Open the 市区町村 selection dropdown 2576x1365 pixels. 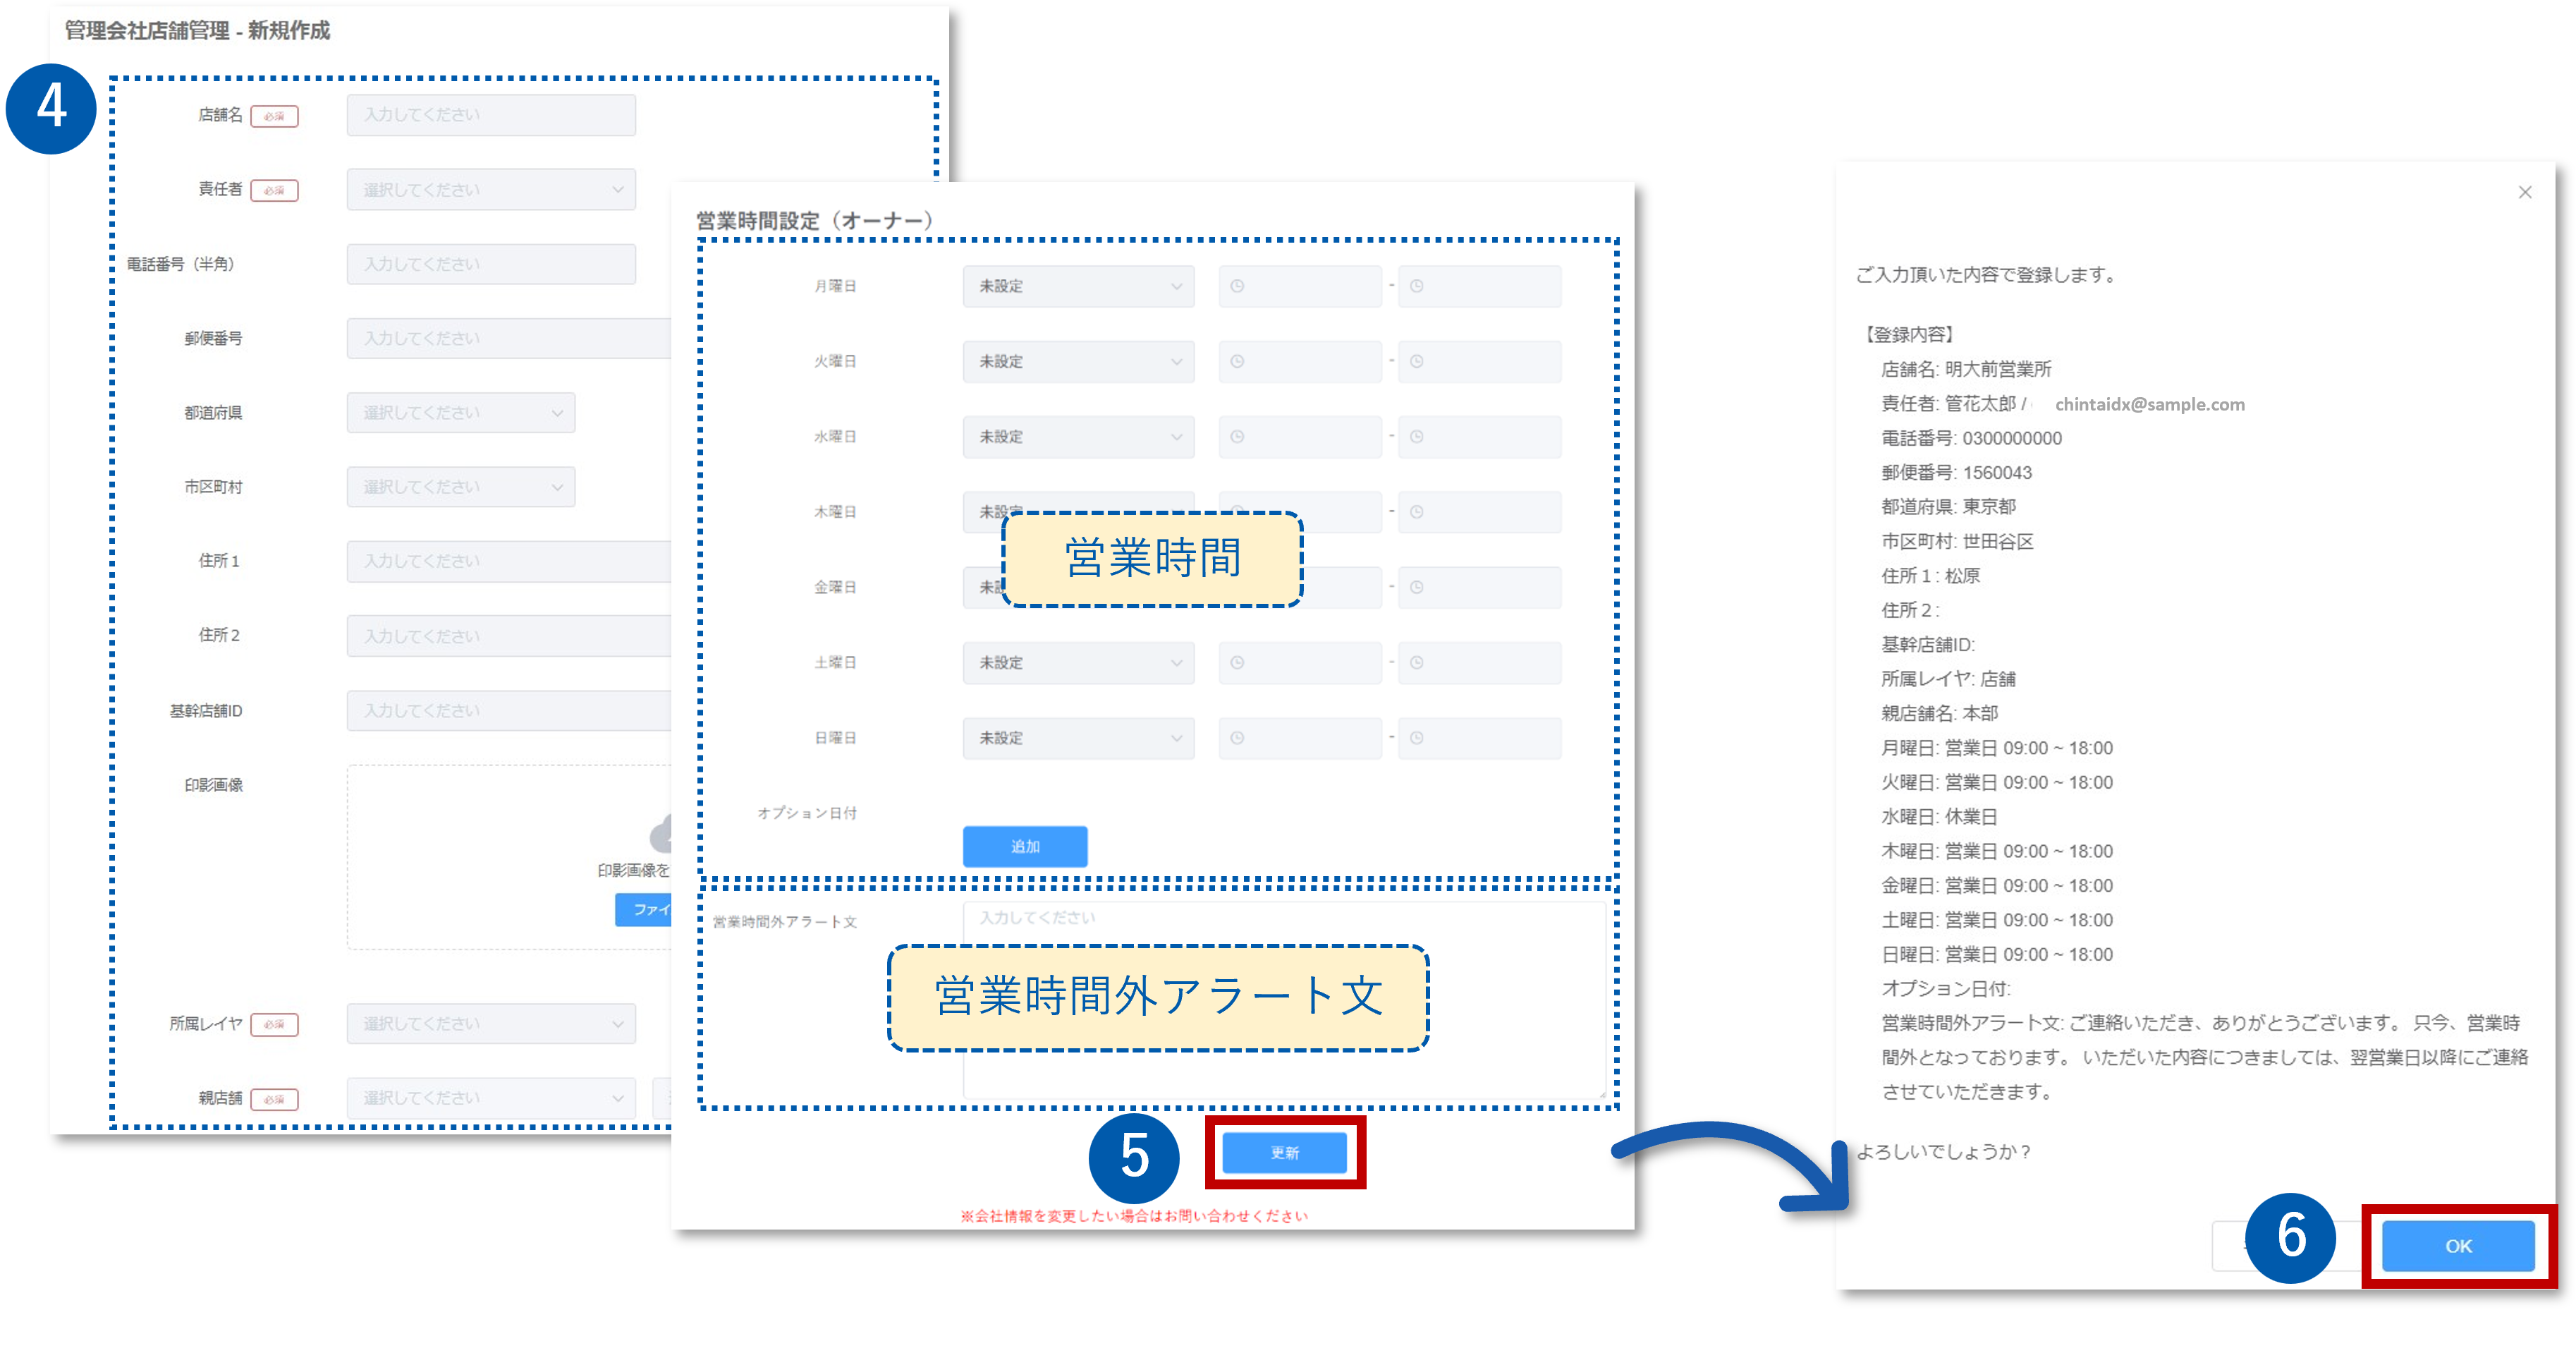click(x=460, y=486)
